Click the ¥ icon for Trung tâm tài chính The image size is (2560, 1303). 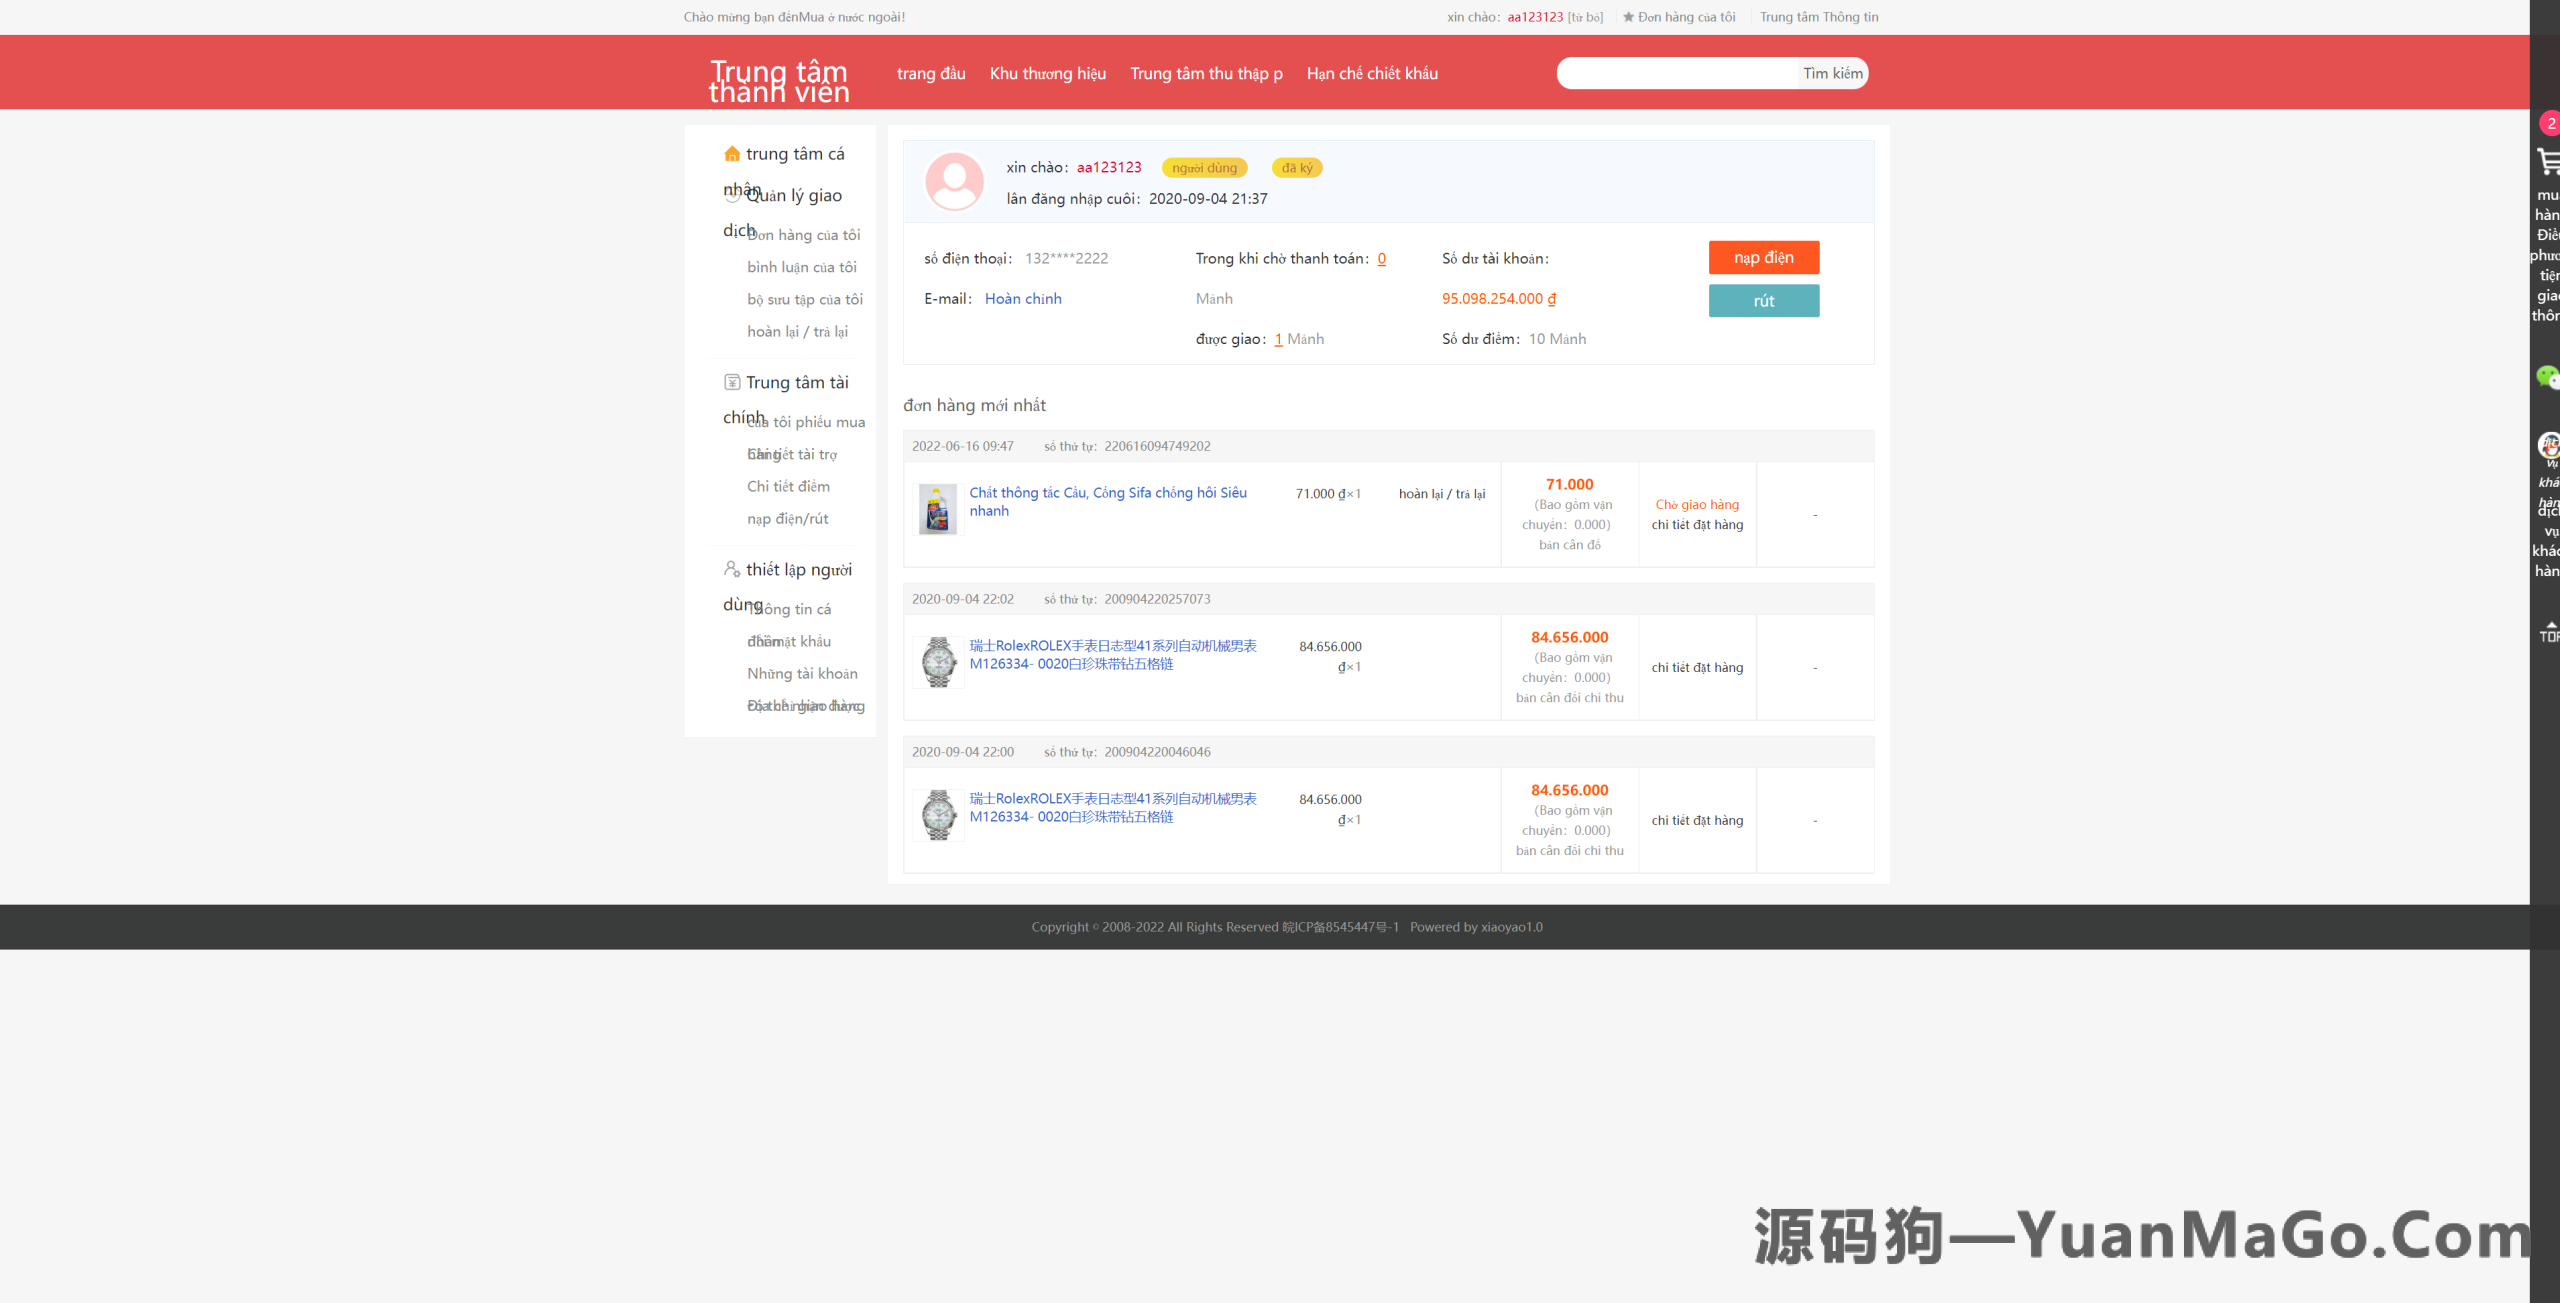pyautogui.click(x=733, y=382)
